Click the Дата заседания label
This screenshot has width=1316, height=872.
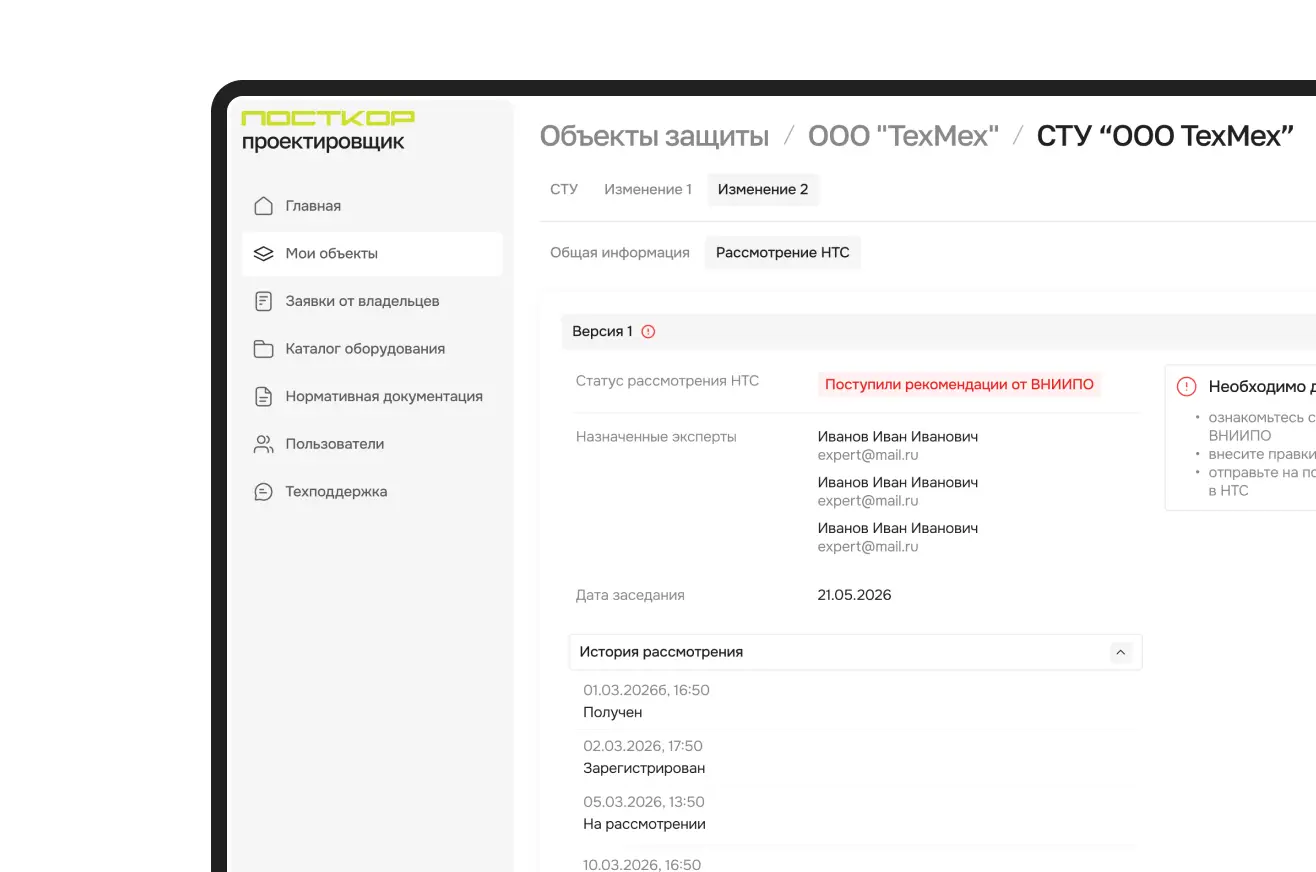tap(630, 595)
